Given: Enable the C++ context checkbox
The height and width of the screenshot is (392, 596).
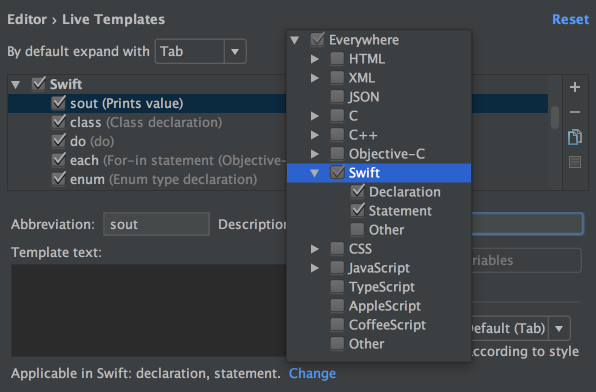Looking at the screenshot, I should [x=337, y=135].
